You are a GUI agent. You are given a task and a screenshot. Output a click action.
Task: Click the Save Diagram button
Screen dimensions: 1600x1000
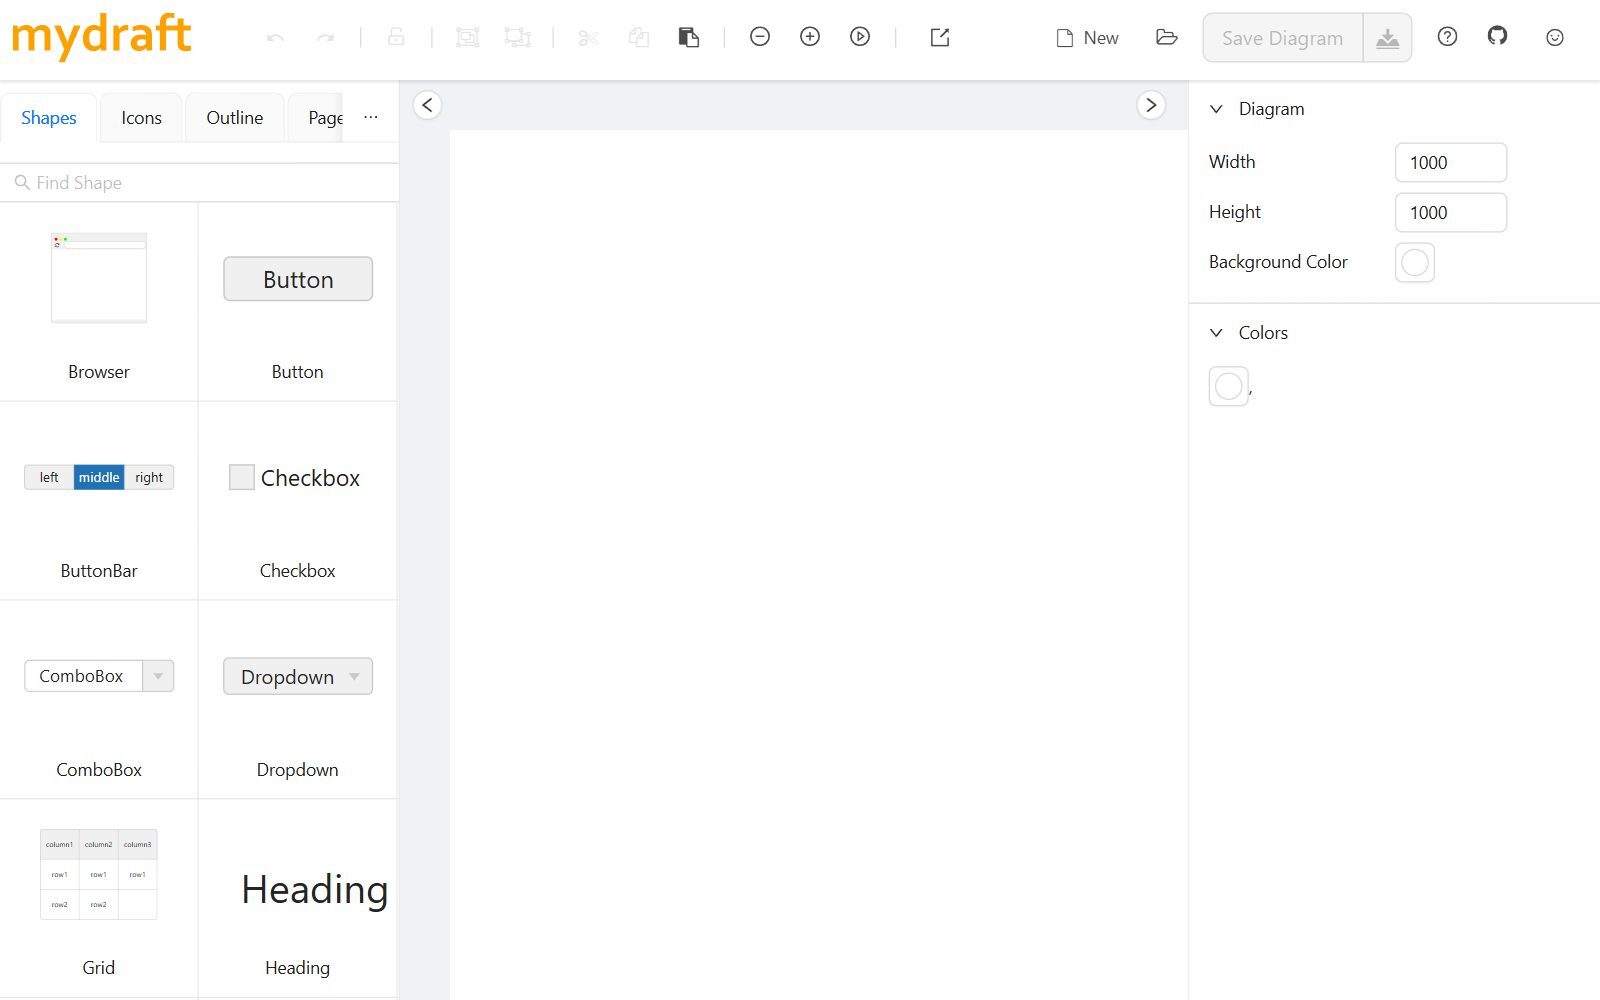[x=1282, y=38]
